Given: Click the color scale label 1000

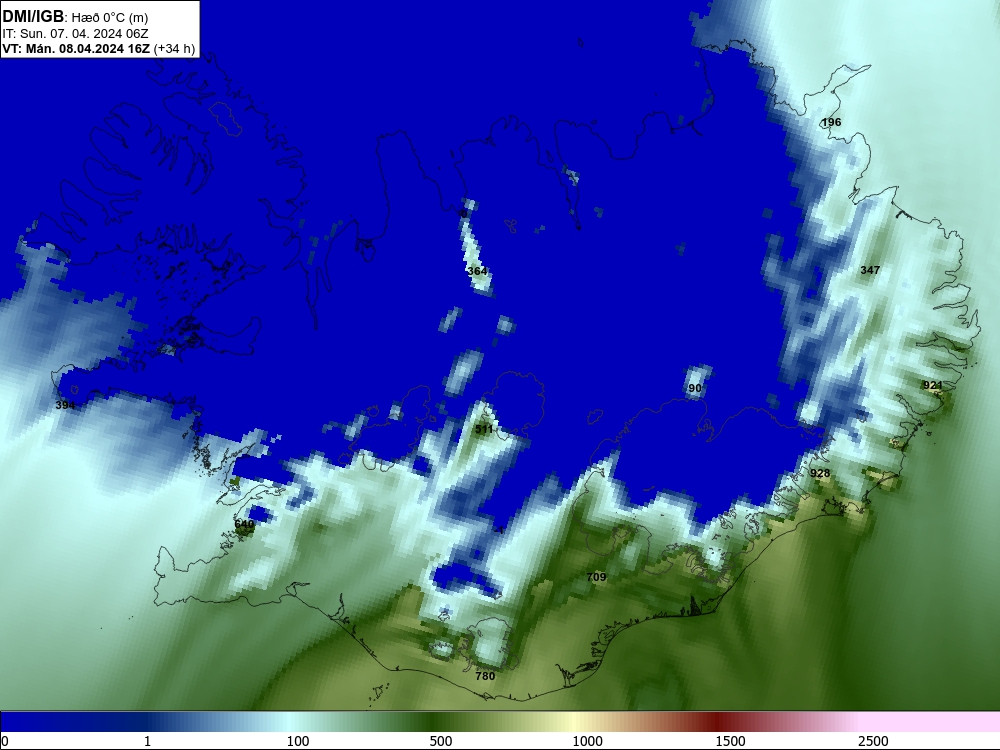Looking at the screenshot, I should (587, 741).
